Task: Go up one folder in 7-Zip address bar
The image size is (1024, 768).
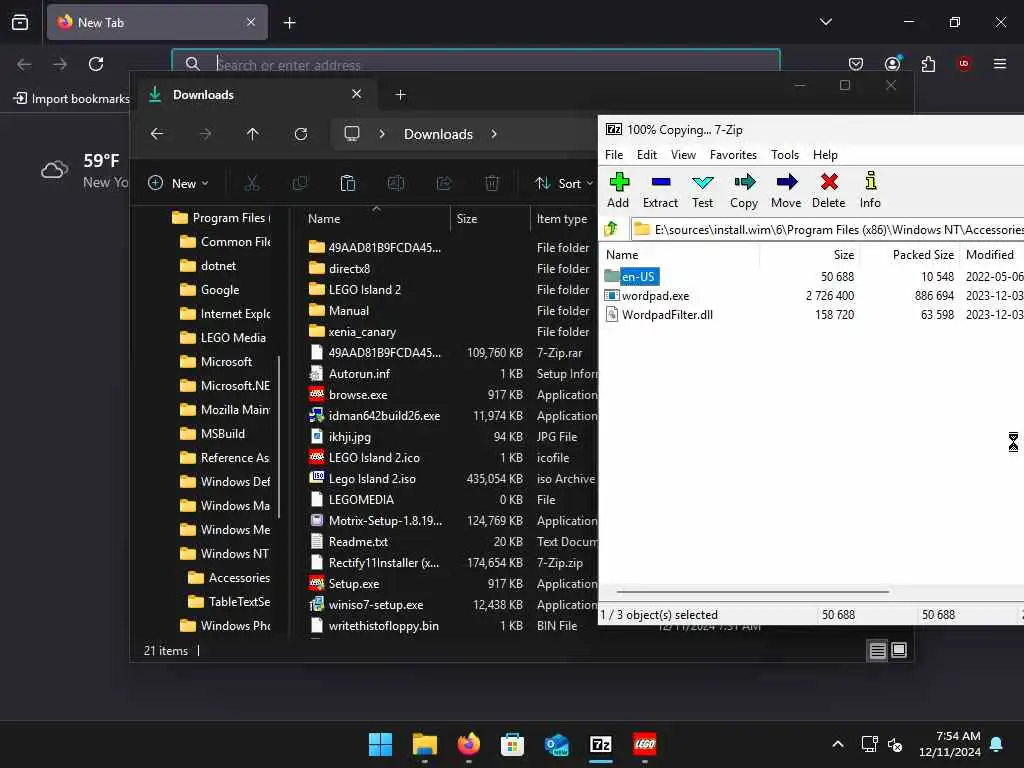Action: tap(611, 229)
